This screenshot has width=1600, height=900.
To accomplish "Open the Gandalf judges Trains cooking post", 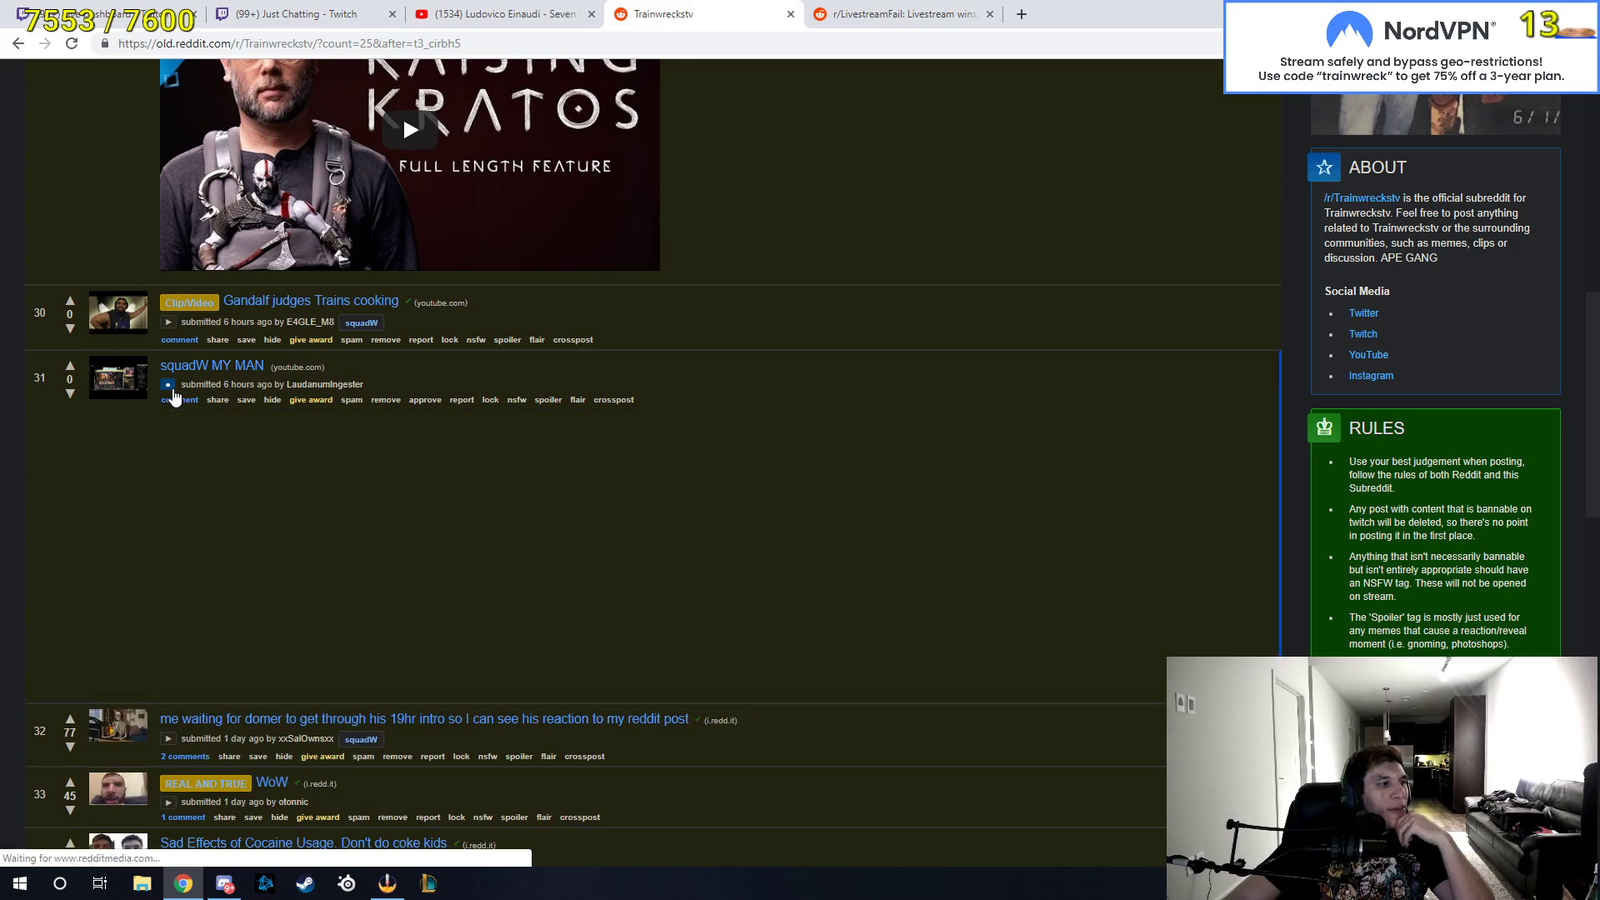I will [x=311, y=300].
